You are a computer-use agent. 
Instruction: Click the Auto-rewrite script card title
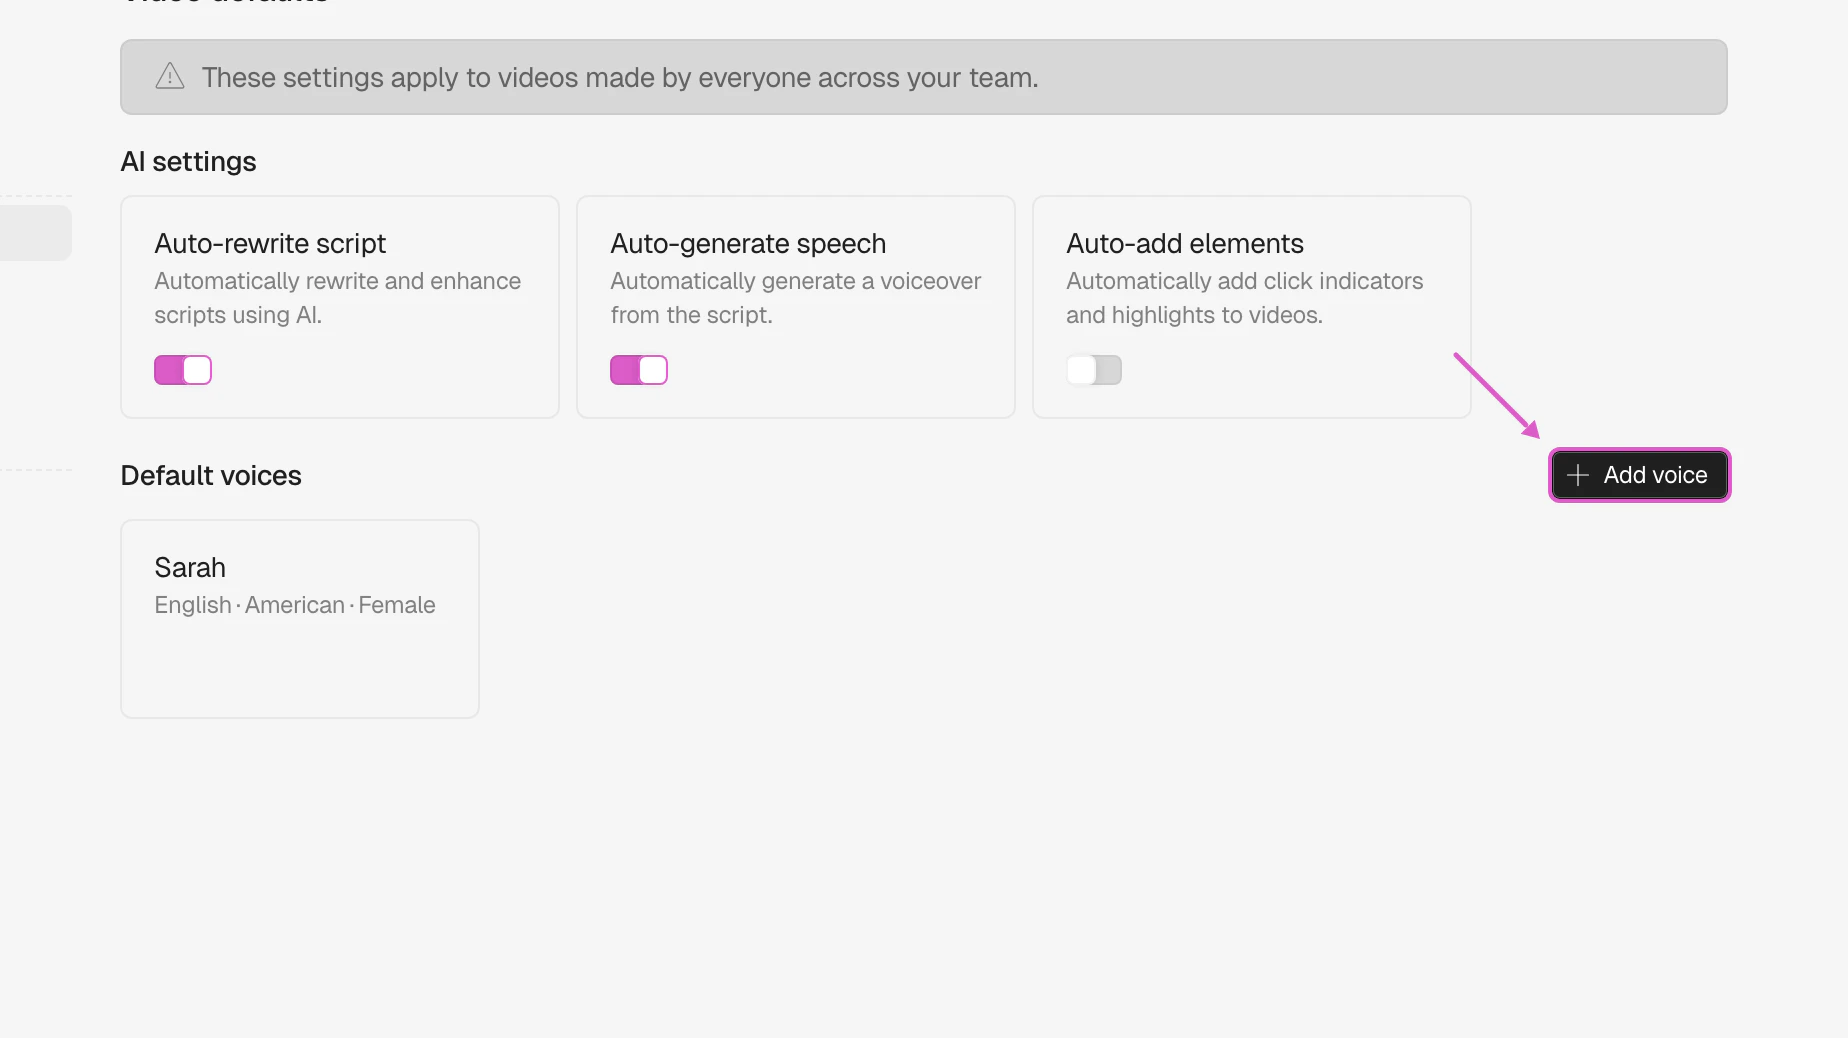tap(270, 243)
